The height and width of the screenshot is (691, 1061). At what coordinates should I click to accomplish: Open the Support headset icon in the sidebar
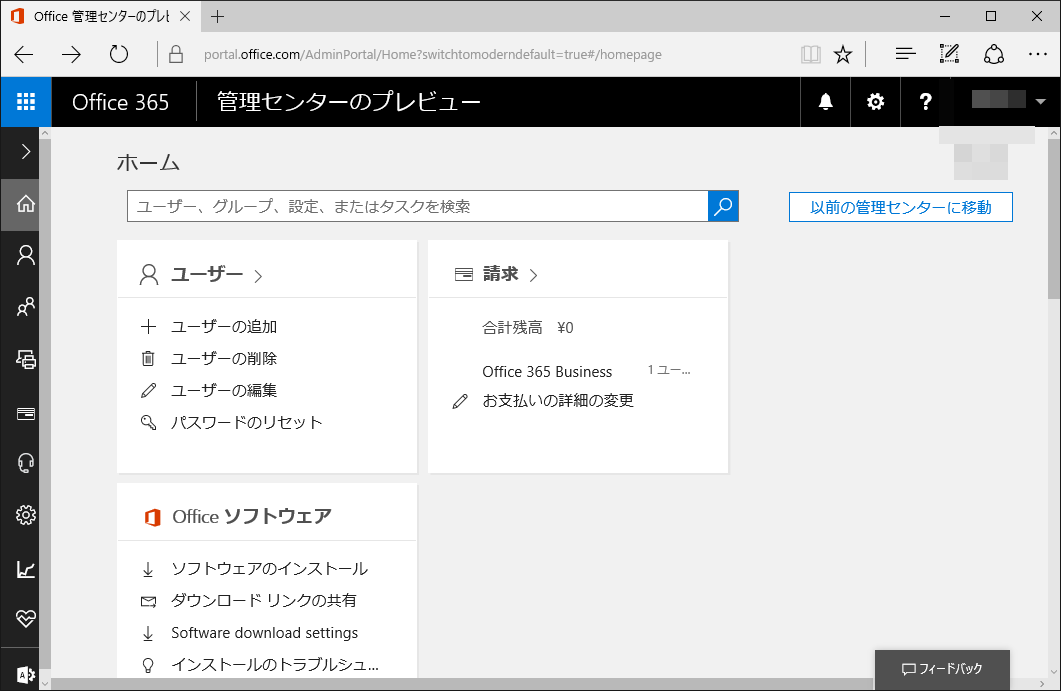click(x=26, y=464)
